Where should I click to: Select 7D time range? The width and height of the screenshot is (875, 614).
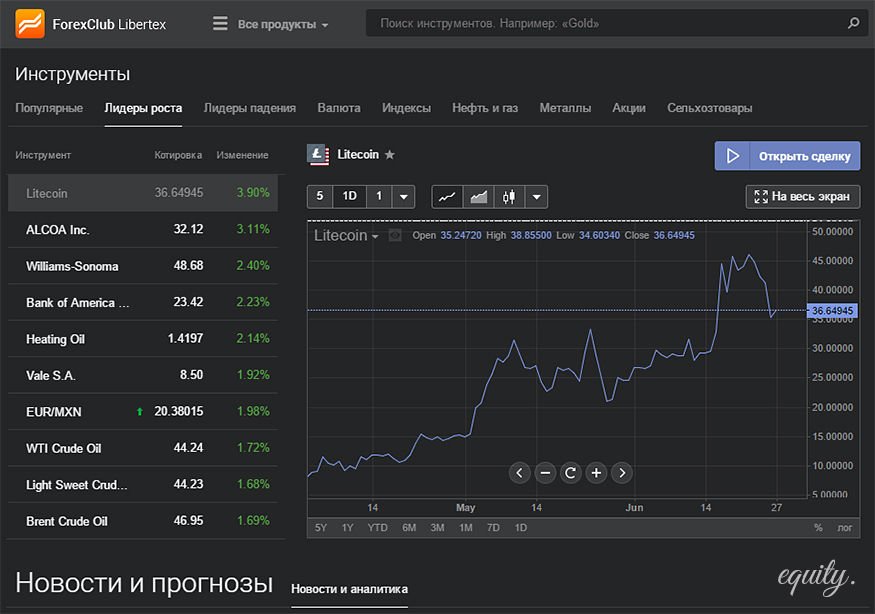point(493,527)
